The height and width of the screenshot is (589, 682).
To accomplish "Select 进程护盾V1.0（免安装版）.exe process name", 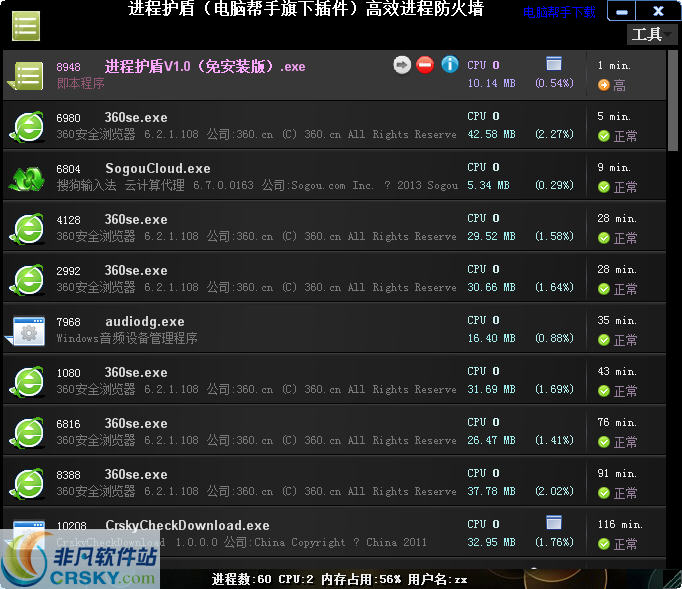I will pyautogui.click(x=205, y=67).
